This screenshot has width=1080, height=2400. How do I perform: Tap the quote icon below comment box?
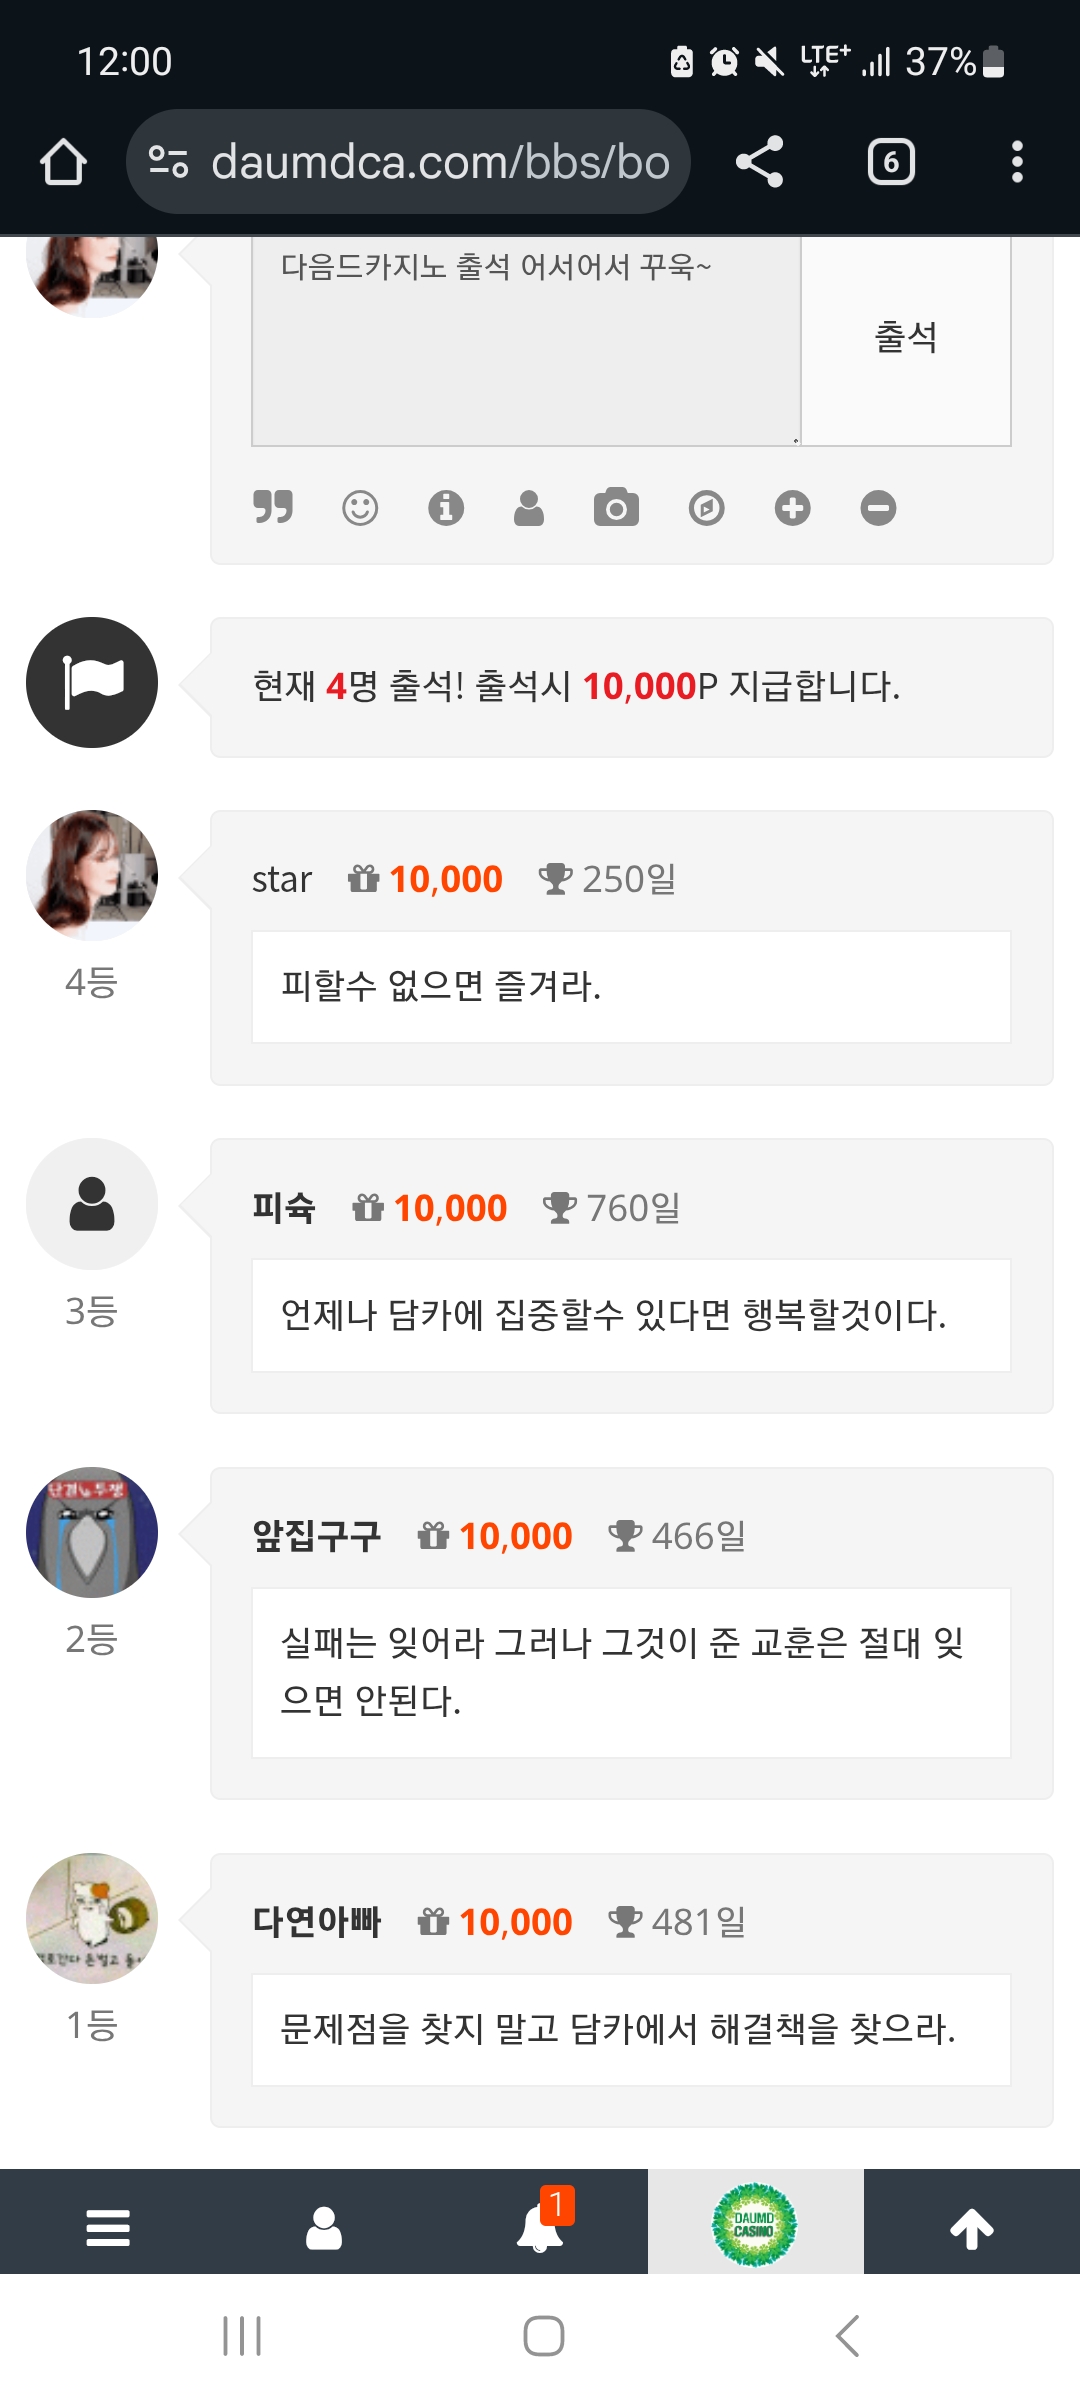point(273,507)
